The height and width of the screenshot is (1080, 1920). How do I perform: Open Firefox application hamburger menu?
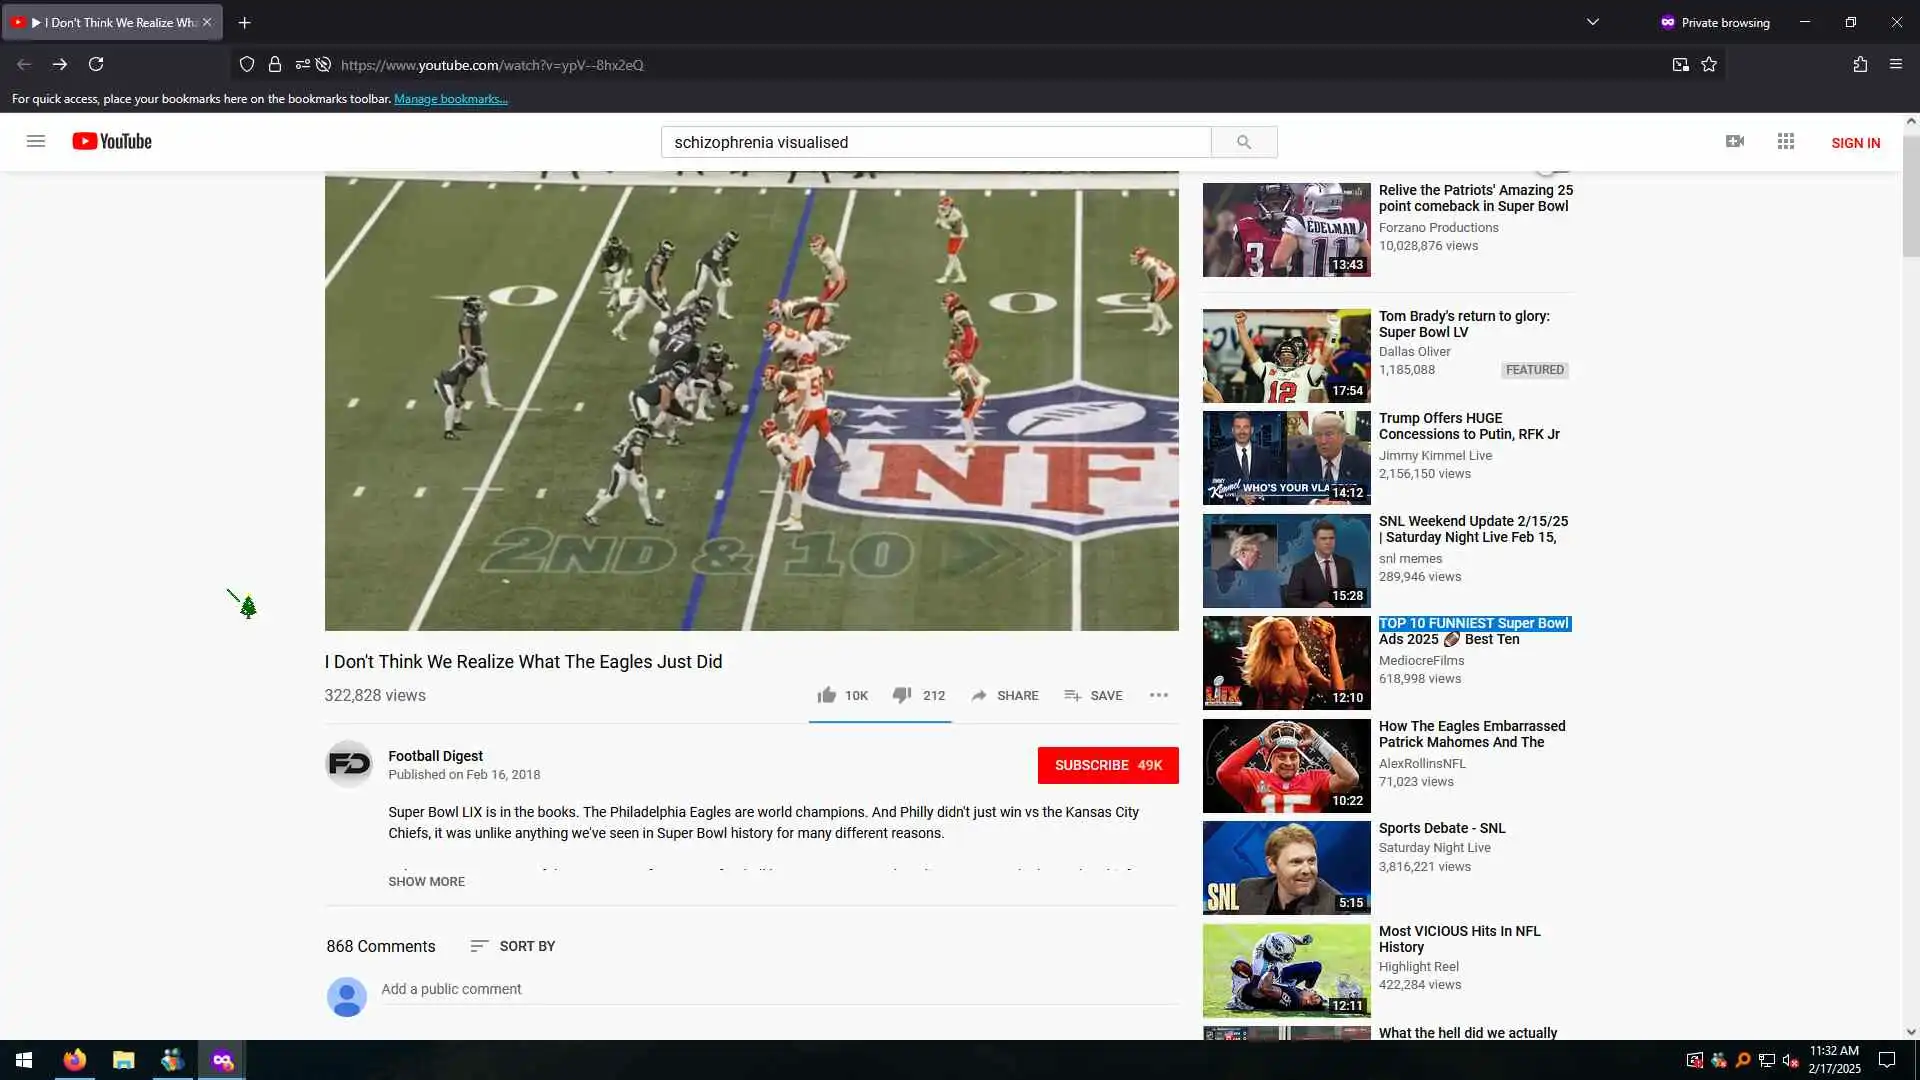coord(1895,64)
